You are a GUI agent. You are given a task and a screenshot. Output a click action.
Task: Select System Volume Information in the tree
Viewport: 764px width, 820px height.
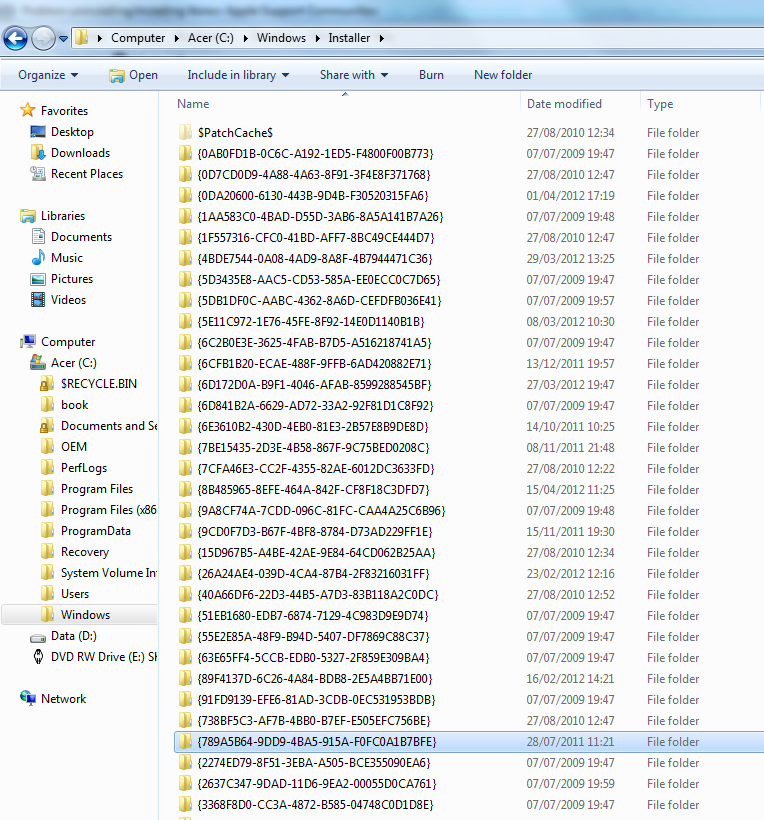tap(109, 573)
